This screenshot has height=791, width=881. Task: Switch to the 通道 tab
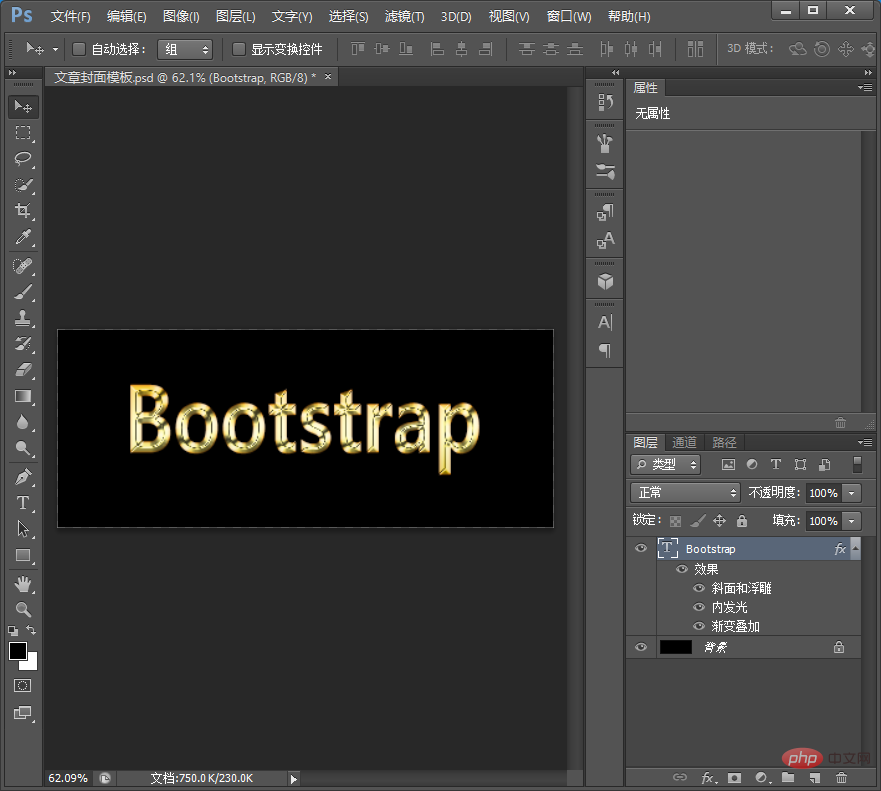pyautogui.click(x=684, y=442)
